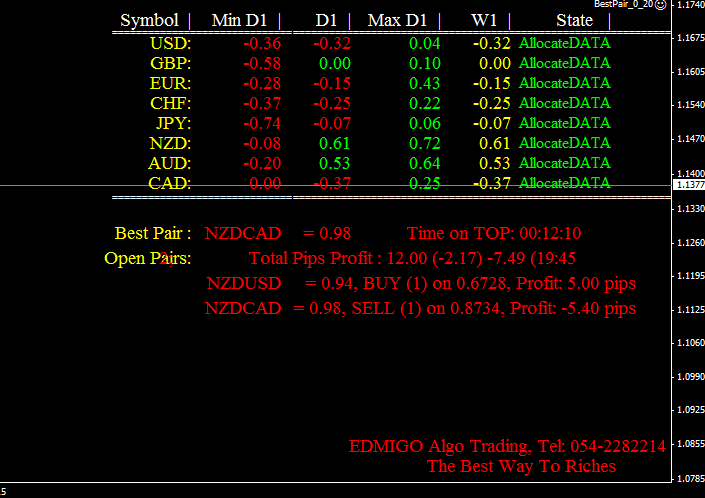Click the Min D1 column header
The image size is (705, 498).
pos(239,20)
